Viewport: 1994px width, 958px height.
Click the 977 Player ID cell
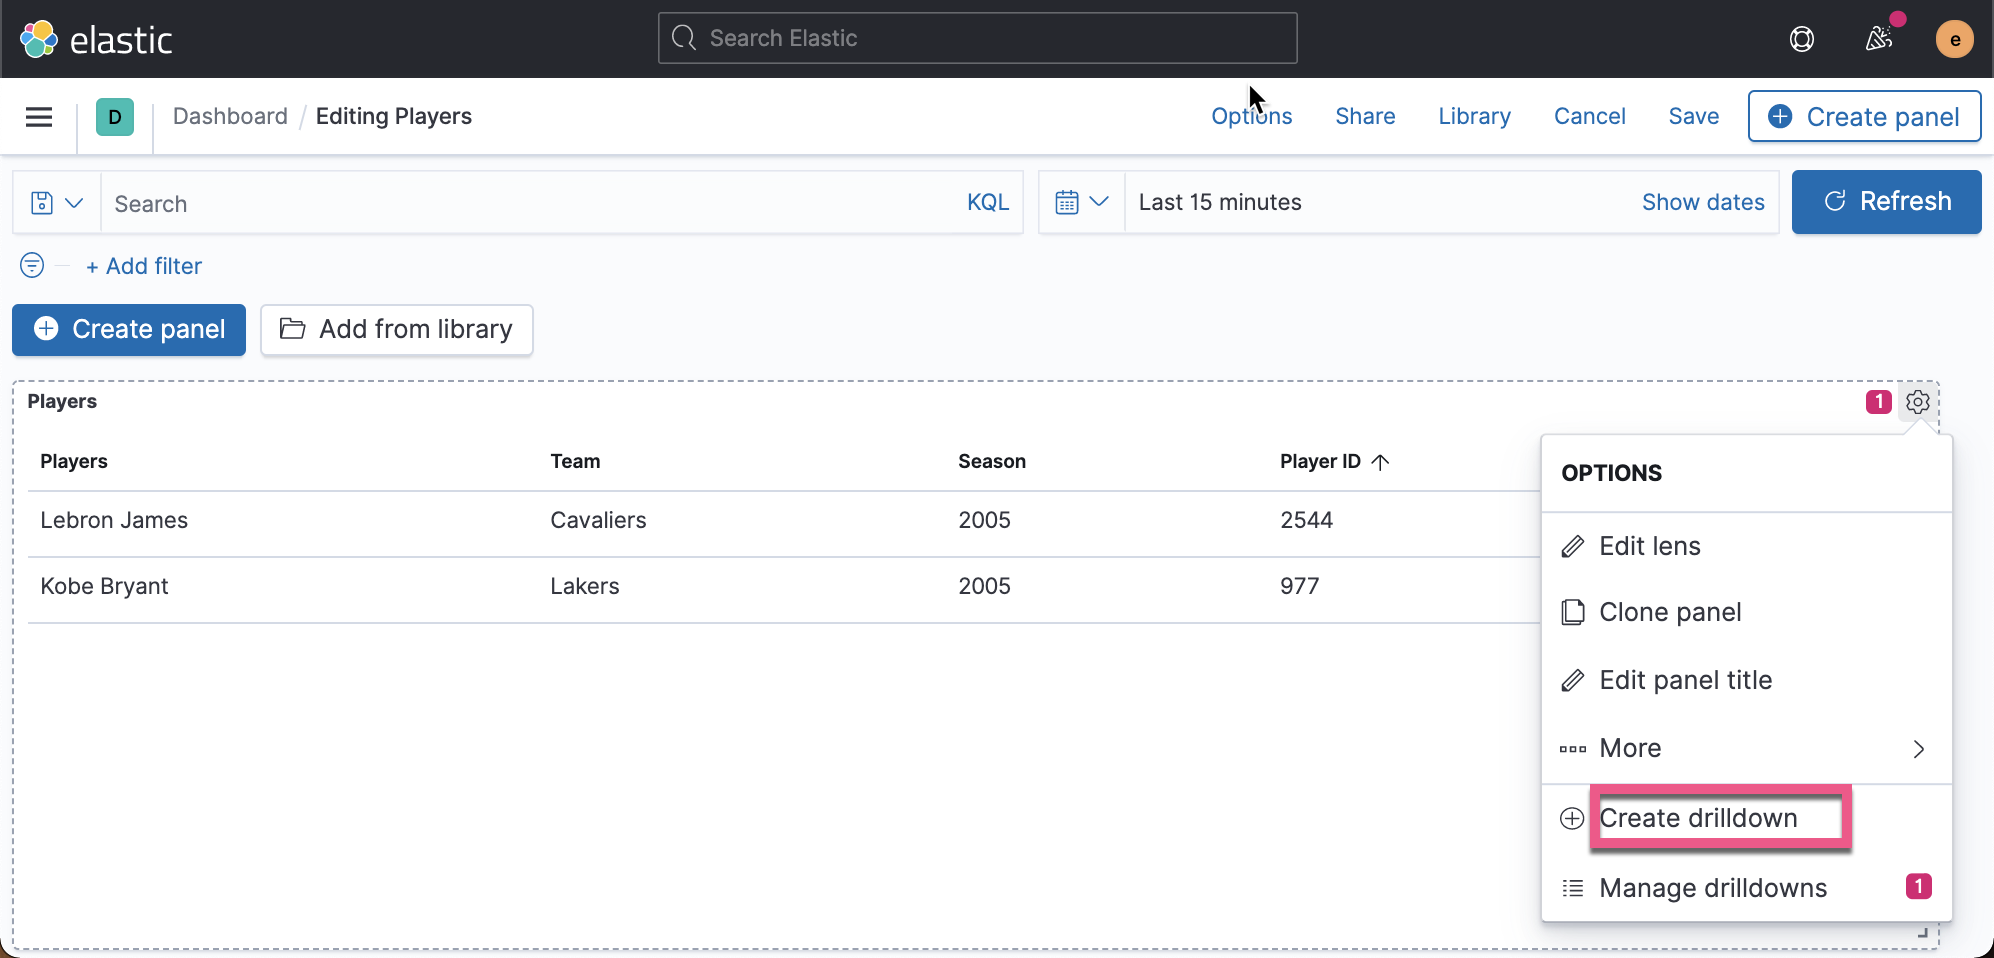pyautogui.click(x=1299, y=586)
